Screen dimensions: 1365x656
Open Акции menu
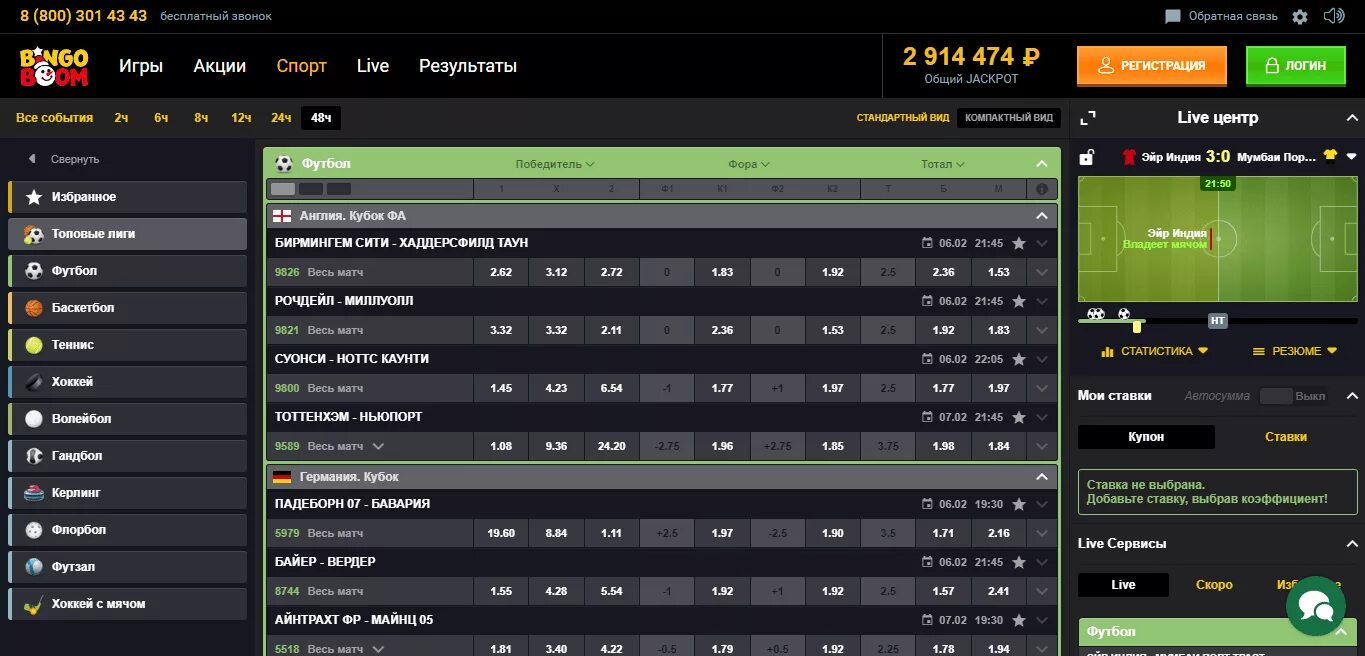coord(220,66)
